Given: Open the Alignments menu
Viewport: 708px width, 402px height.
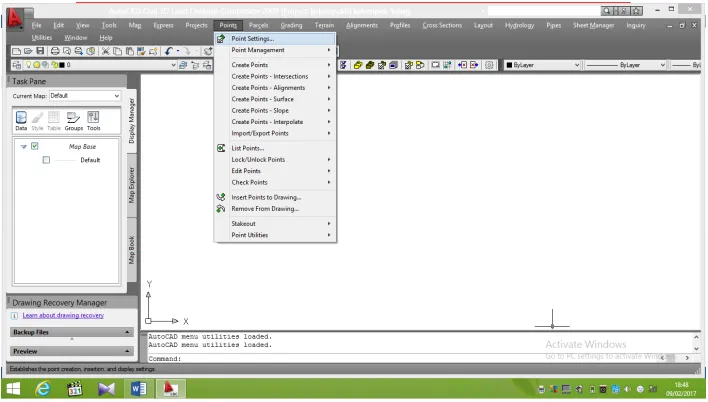Looking at the screenshot, I should [x=362, y=25].
